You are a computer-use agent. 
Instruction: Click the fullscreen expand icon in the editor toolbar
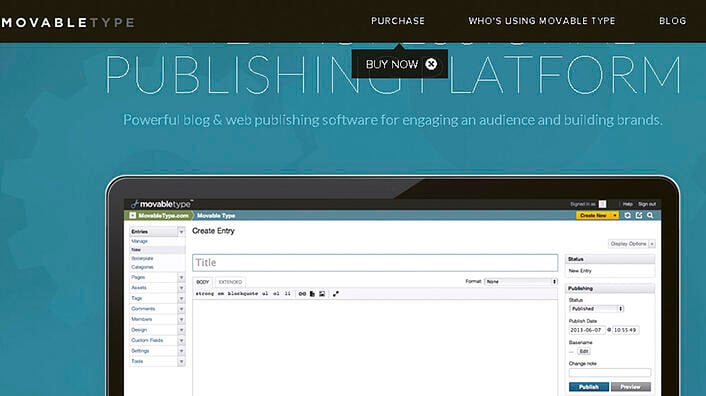click(x=336, y=294)
